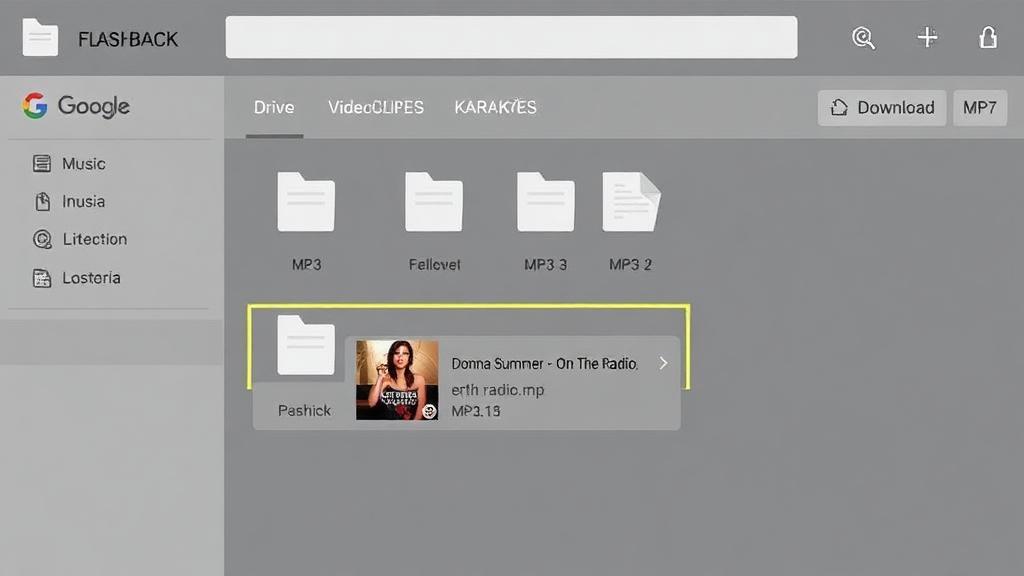Switch to the Drive tab
Viewport: 1024px width, 576px height.
pos(274,107)
